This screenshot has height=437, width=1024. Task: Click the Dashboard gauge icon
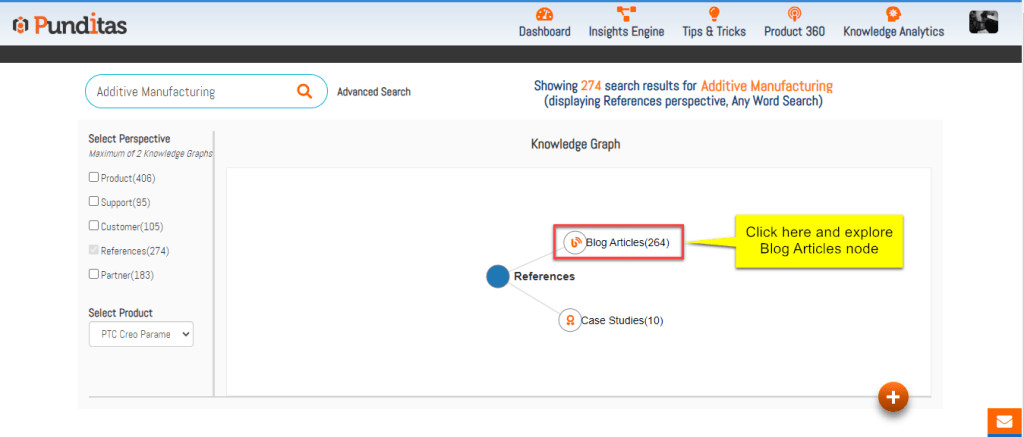tap(544, 14)
